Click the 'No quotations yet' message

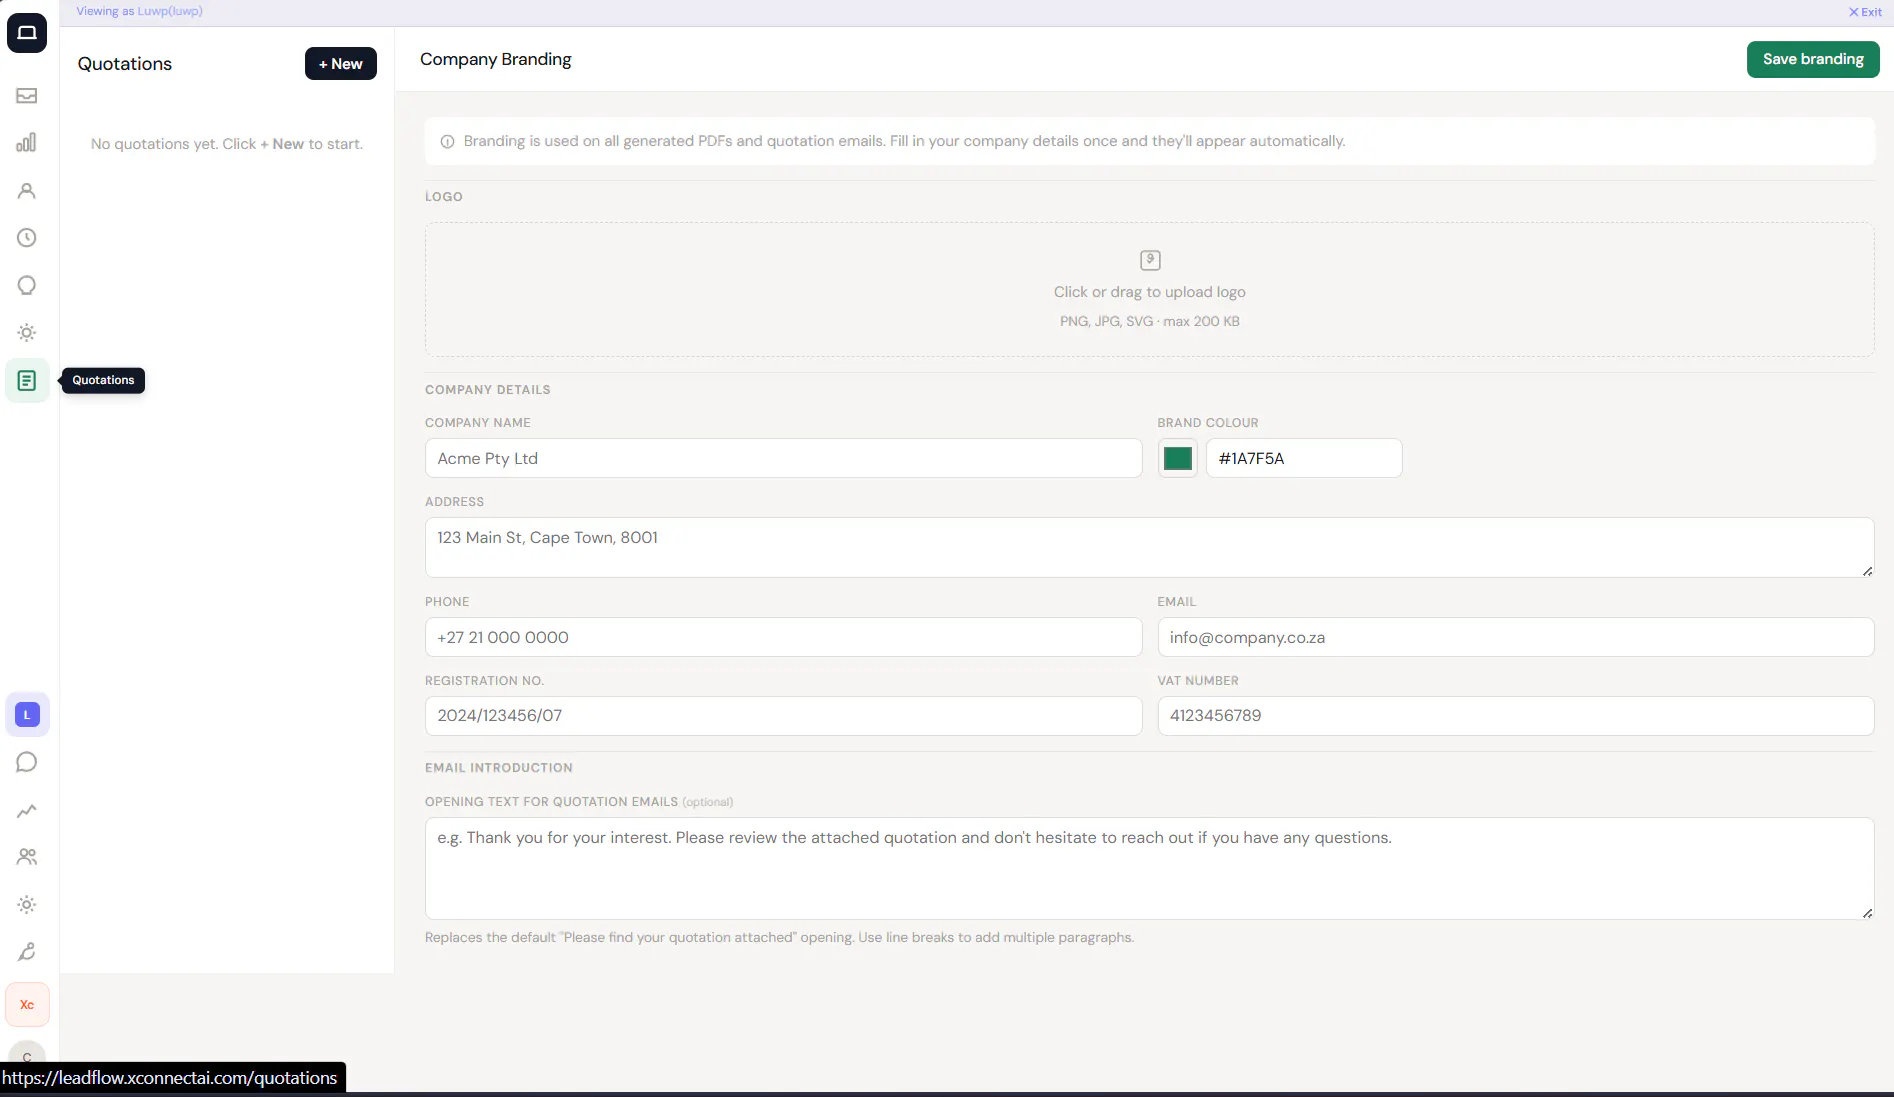227,144
